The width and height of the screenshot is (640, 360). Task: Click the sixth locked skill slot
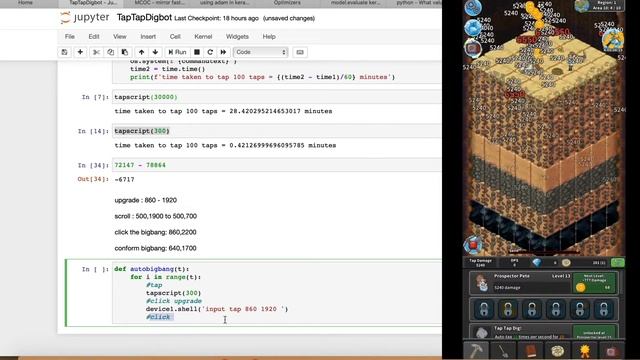pos(604,309)
